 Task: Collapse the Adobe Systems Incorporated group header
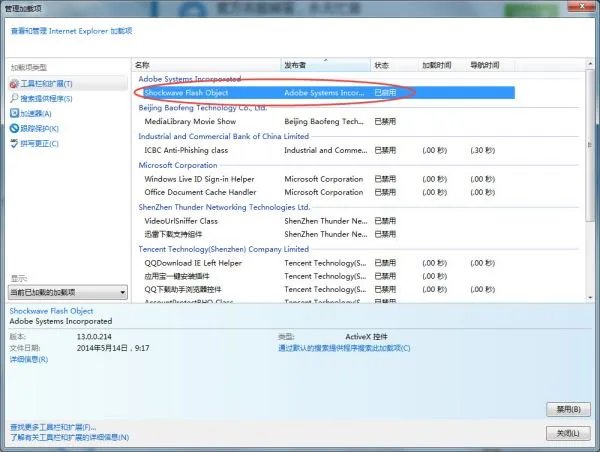189,78
